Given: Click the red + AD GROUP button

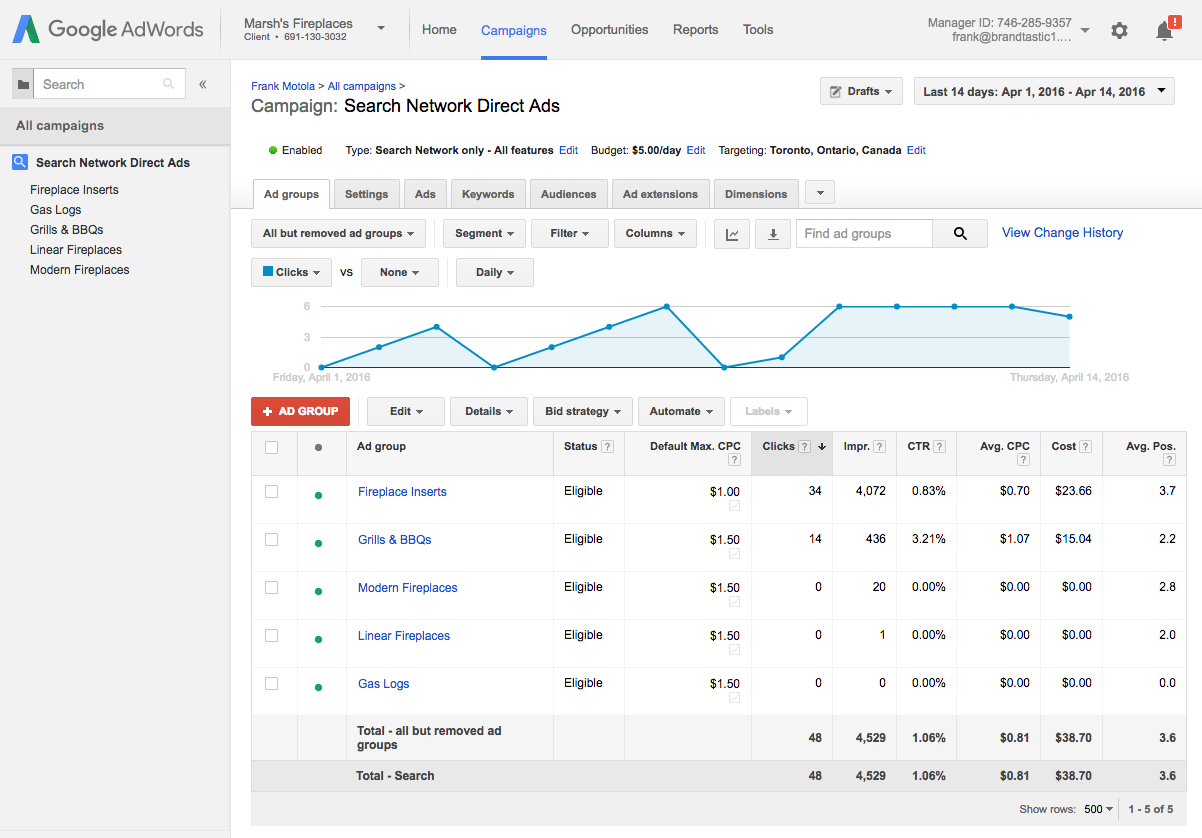Looking at the screenshot, I should tap(300, 411).
